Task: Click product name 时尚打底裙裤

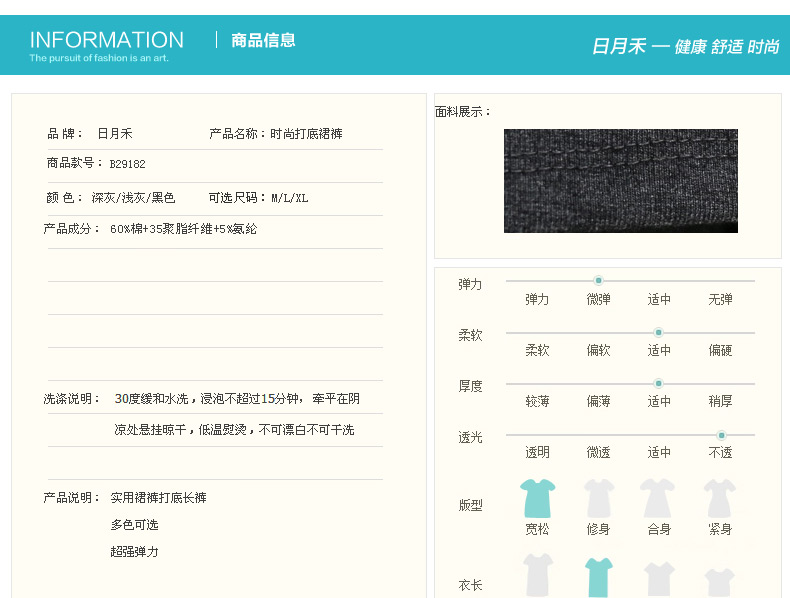Action: (x=306, y=134)
